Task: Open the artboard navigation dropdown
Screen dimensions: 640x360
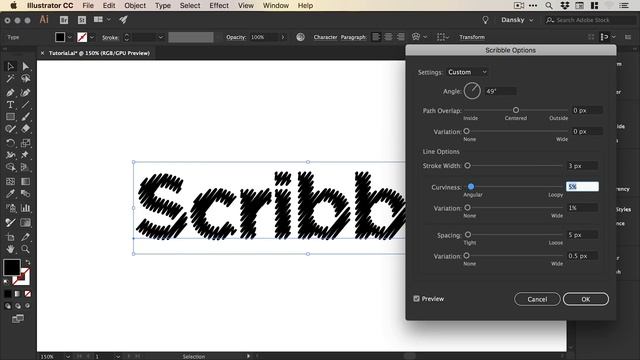Action: point(118,357)
